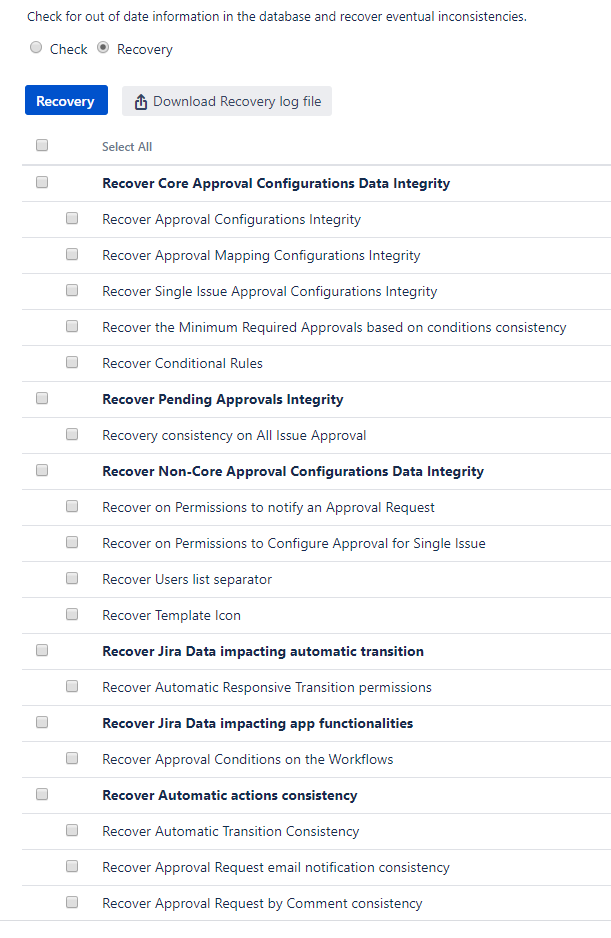
Task: Tick the Select All checkbox
Action: (42, 146)
